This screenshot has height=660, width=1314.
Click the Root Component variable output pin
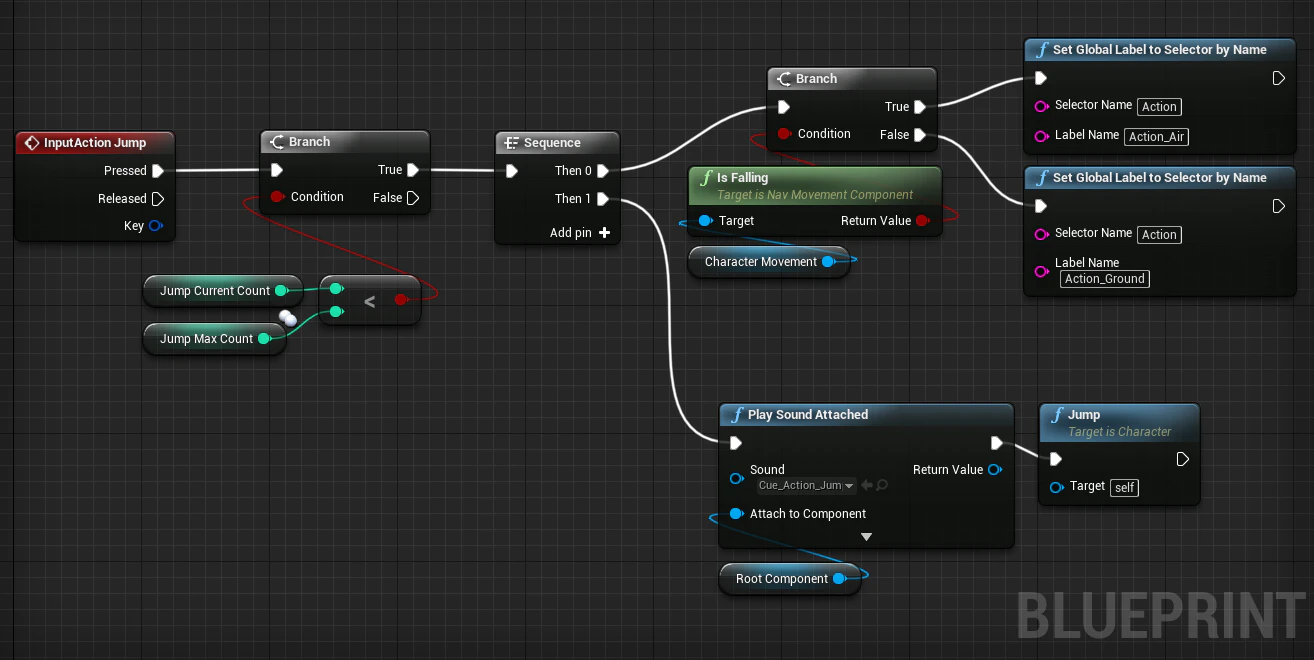[838, 579]
